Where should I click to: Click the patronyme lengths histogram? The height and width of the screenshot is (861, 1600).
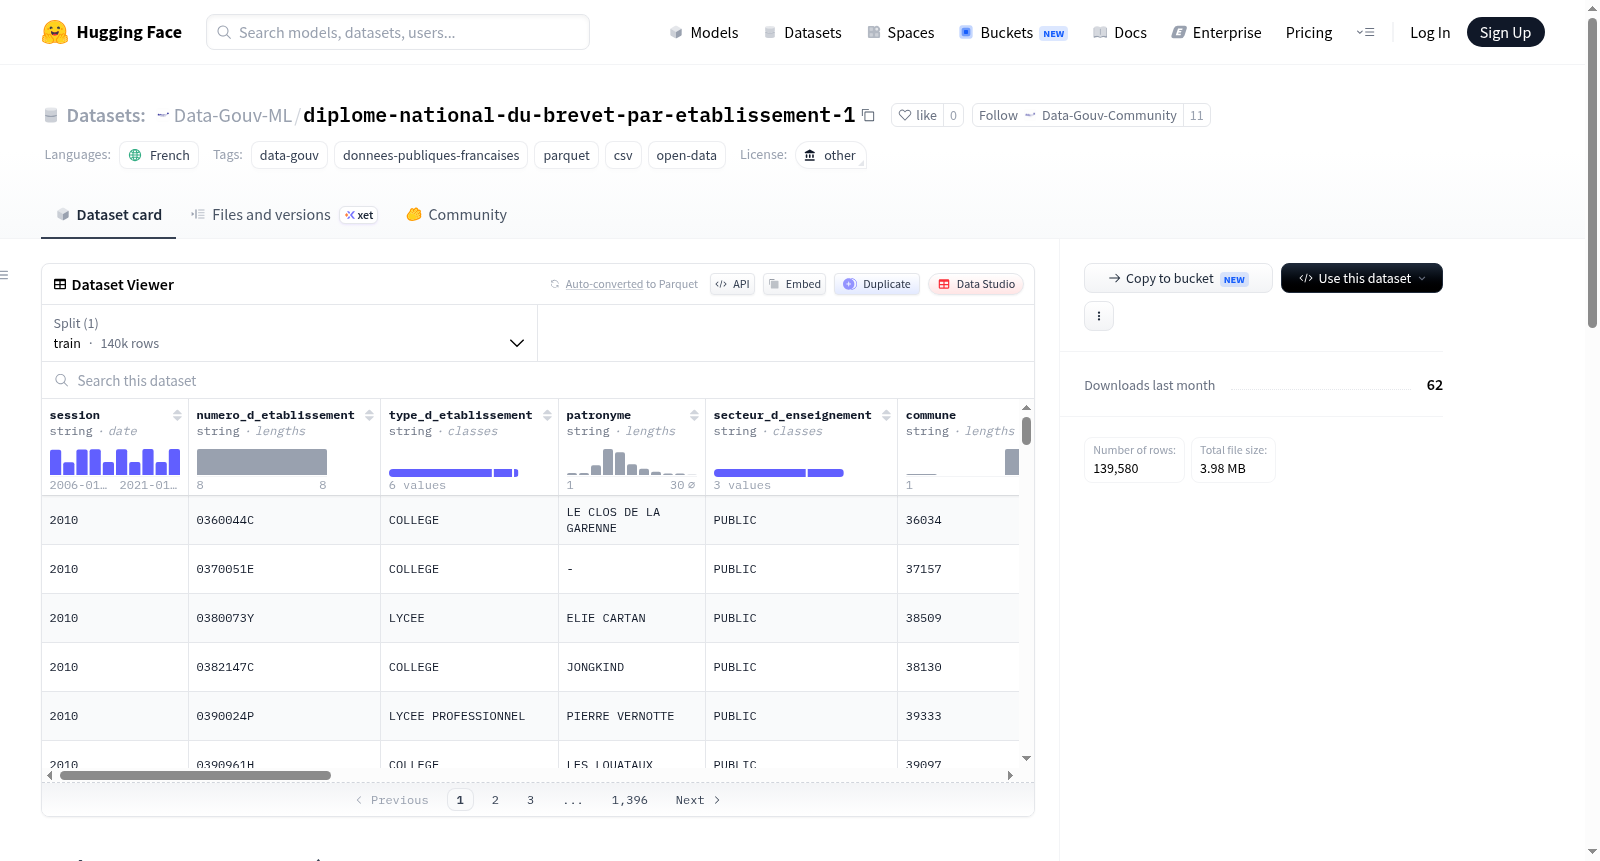[x=632, y=461]
